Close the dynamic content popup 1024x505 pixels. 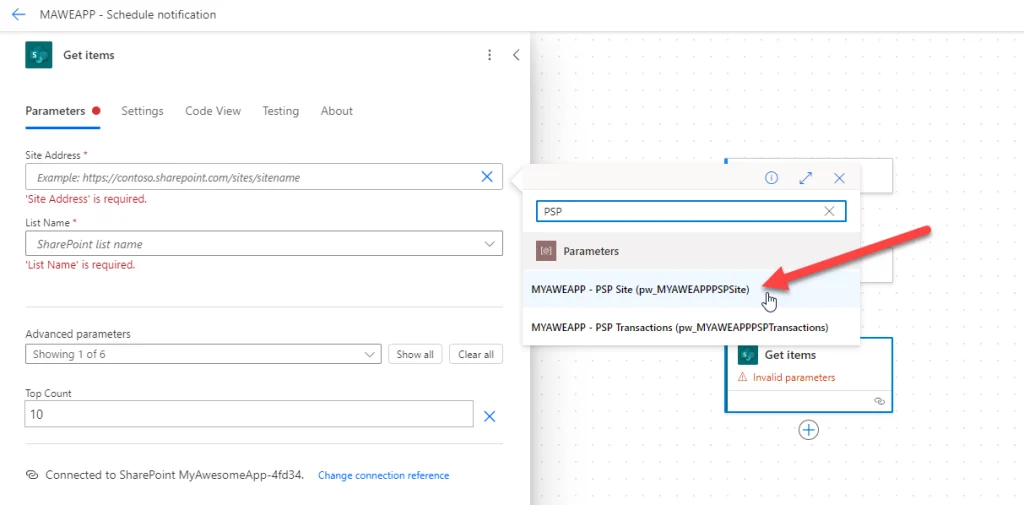tap(840, 178)
